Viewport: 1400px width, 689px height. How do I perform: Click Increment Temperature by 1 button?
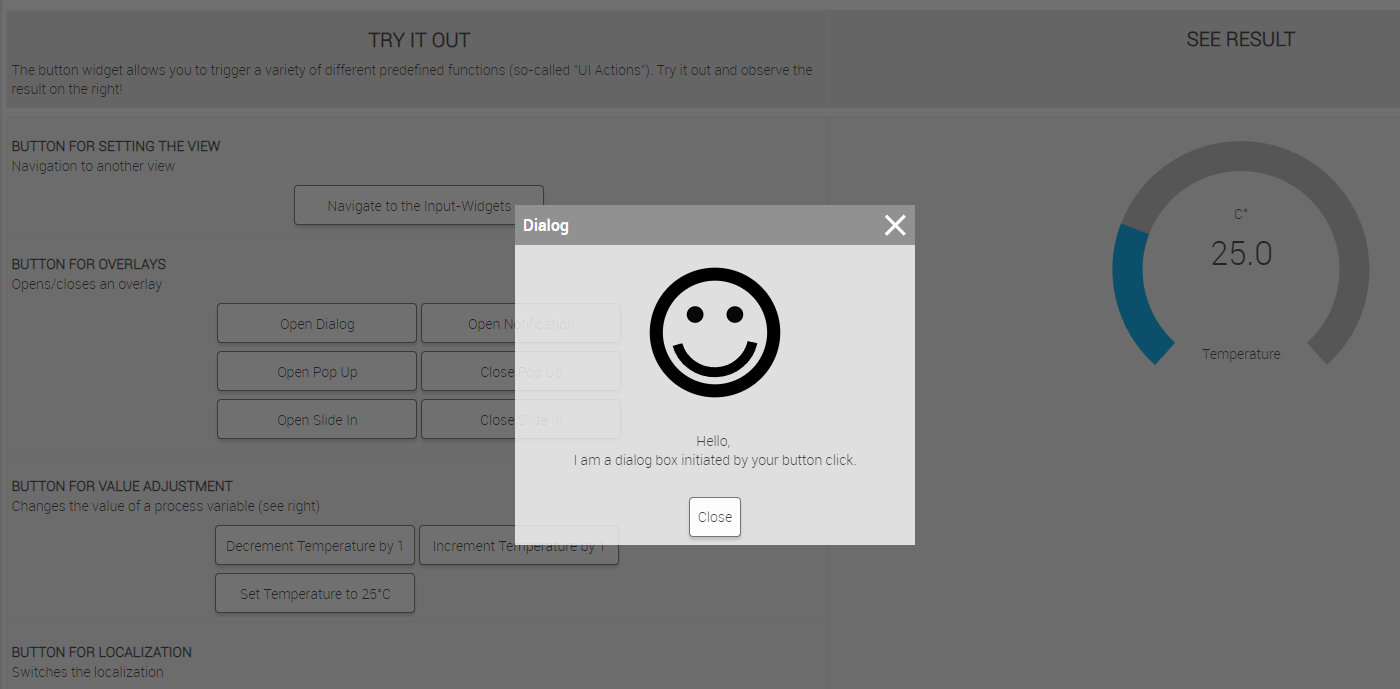pos(519,545)
